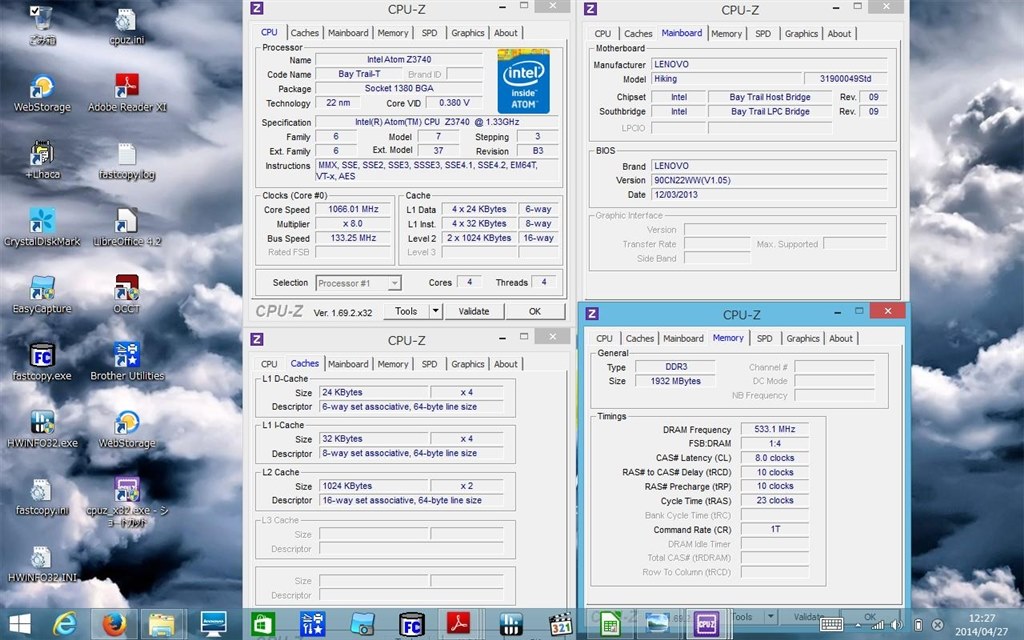Select the Caches tab in the Memory window
This screenshot has width=1024, height=640.
click(639, 338)
